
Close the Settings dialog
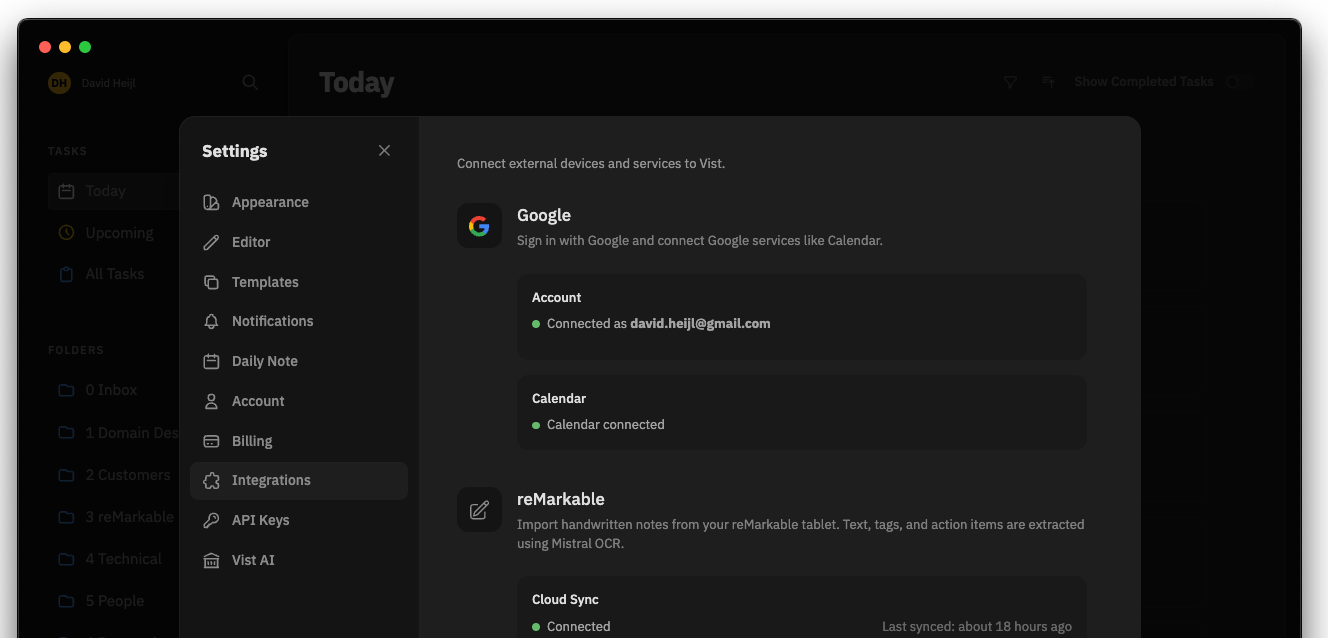click(x=384, y=150)
